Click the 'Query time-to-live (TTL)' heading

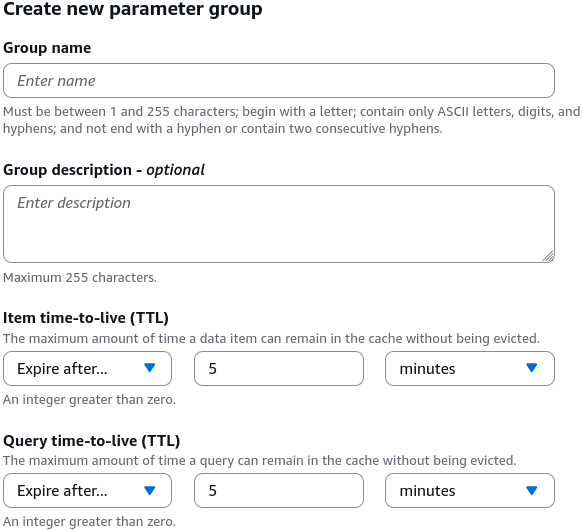(x=91, y=441)
